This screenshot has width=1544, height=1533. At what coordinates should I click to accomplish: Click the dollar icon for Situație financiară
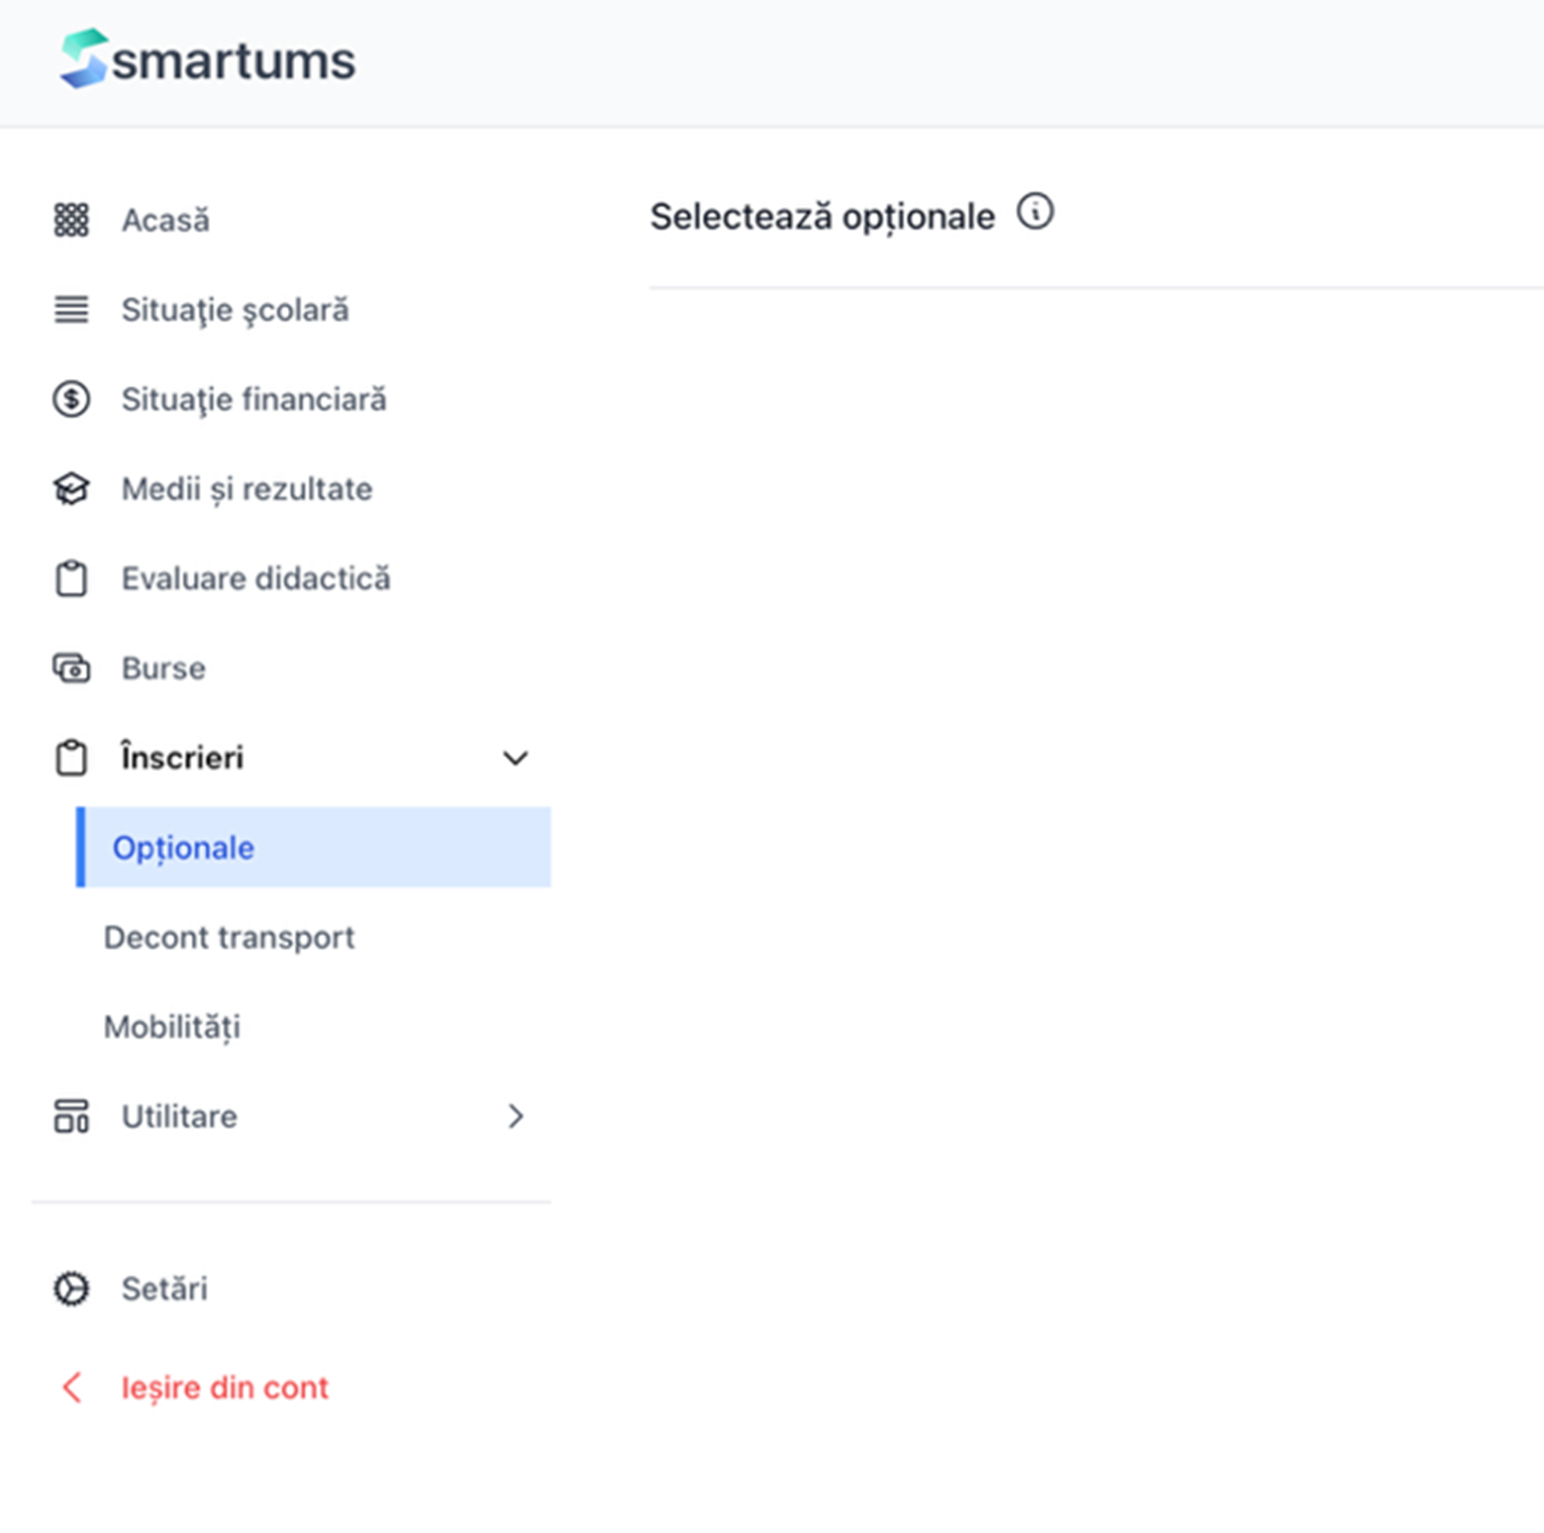coord(71,400)
